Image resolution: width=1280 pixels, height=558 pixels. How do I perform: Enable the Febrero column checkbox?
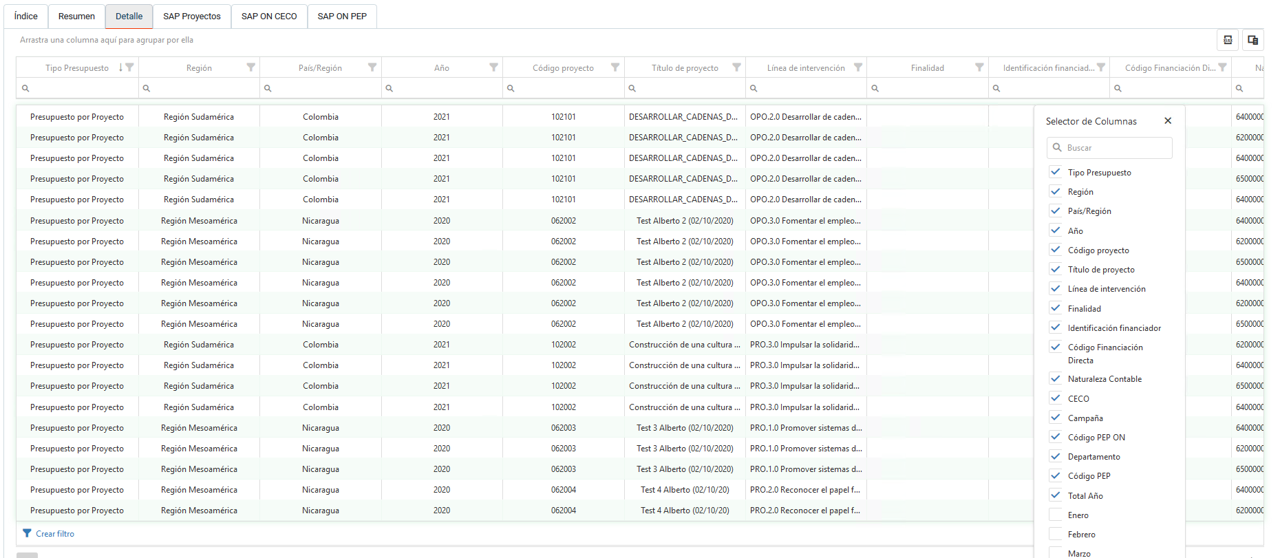click(x=1055, y=534)
